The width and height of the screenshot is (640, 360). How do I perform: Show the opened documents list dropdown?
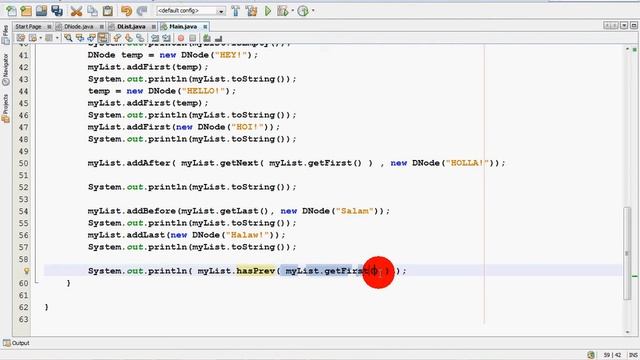click(624, 25)
